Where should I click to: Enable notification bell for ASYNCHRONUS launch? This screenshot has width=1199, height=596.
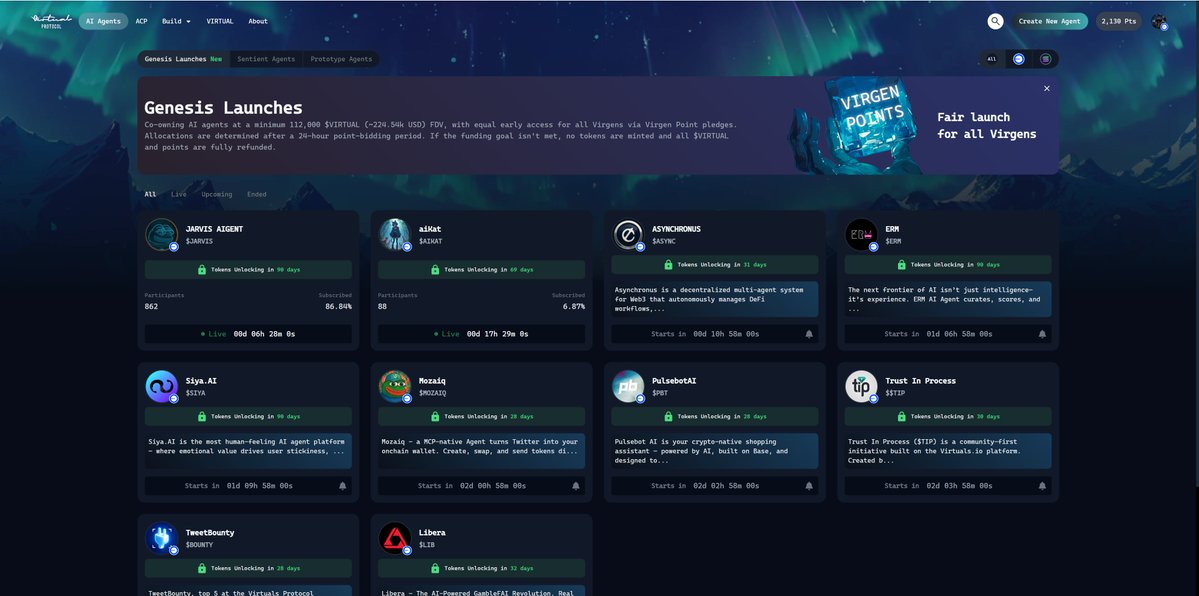pyautogui.click(x=809, y=334)
